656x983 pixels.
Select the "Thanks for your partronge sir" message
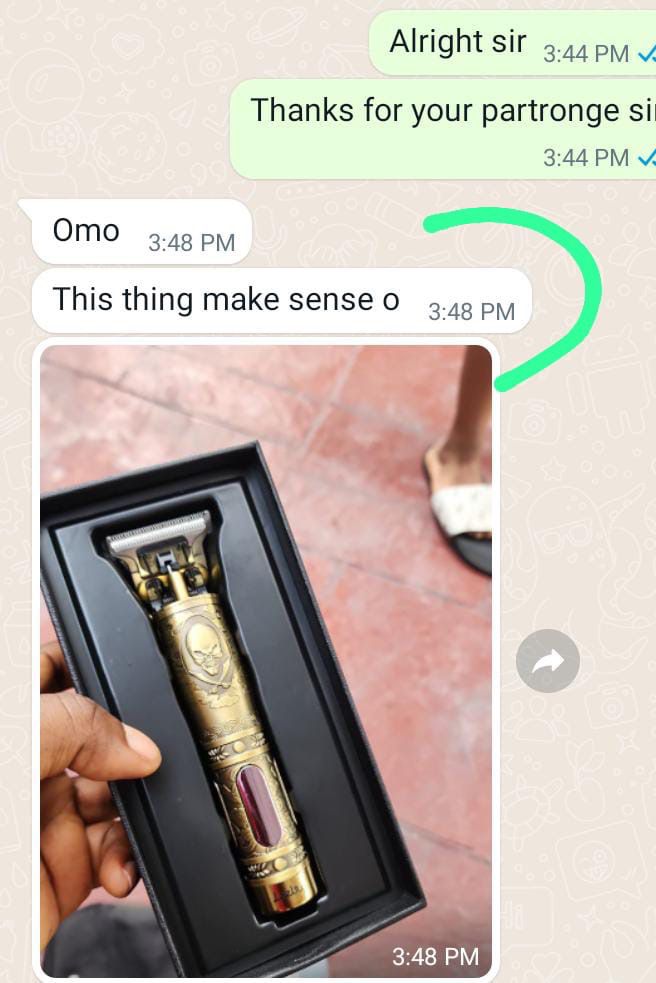point(443,129)
